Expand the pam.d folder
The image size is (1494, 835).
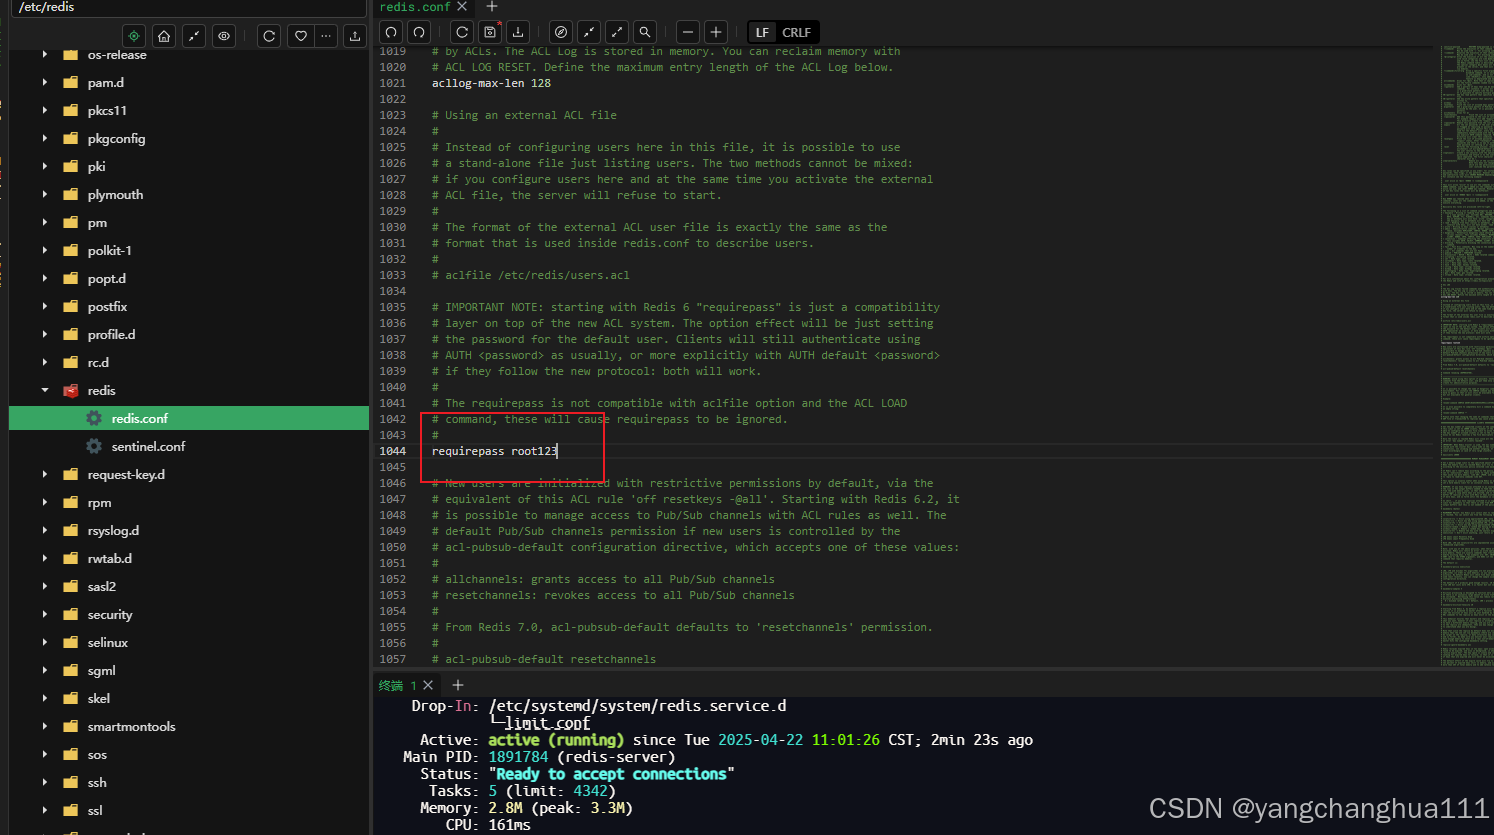43,82
